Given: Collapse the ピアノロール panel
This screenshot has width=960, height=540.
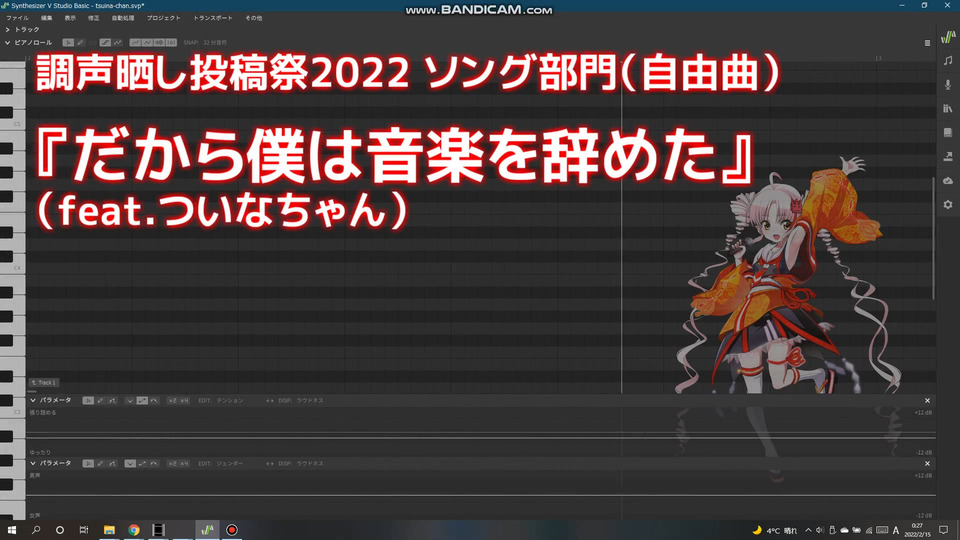Looking at the screenshot, I should coord(7,43).
